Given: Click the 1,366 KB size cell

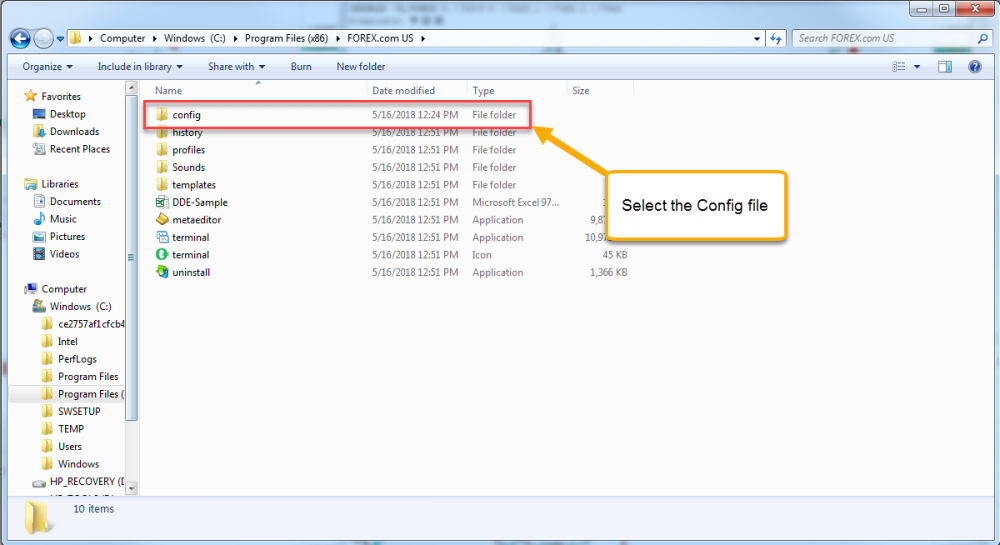Looking at the screenshot, I should click(x=608, y=272).
